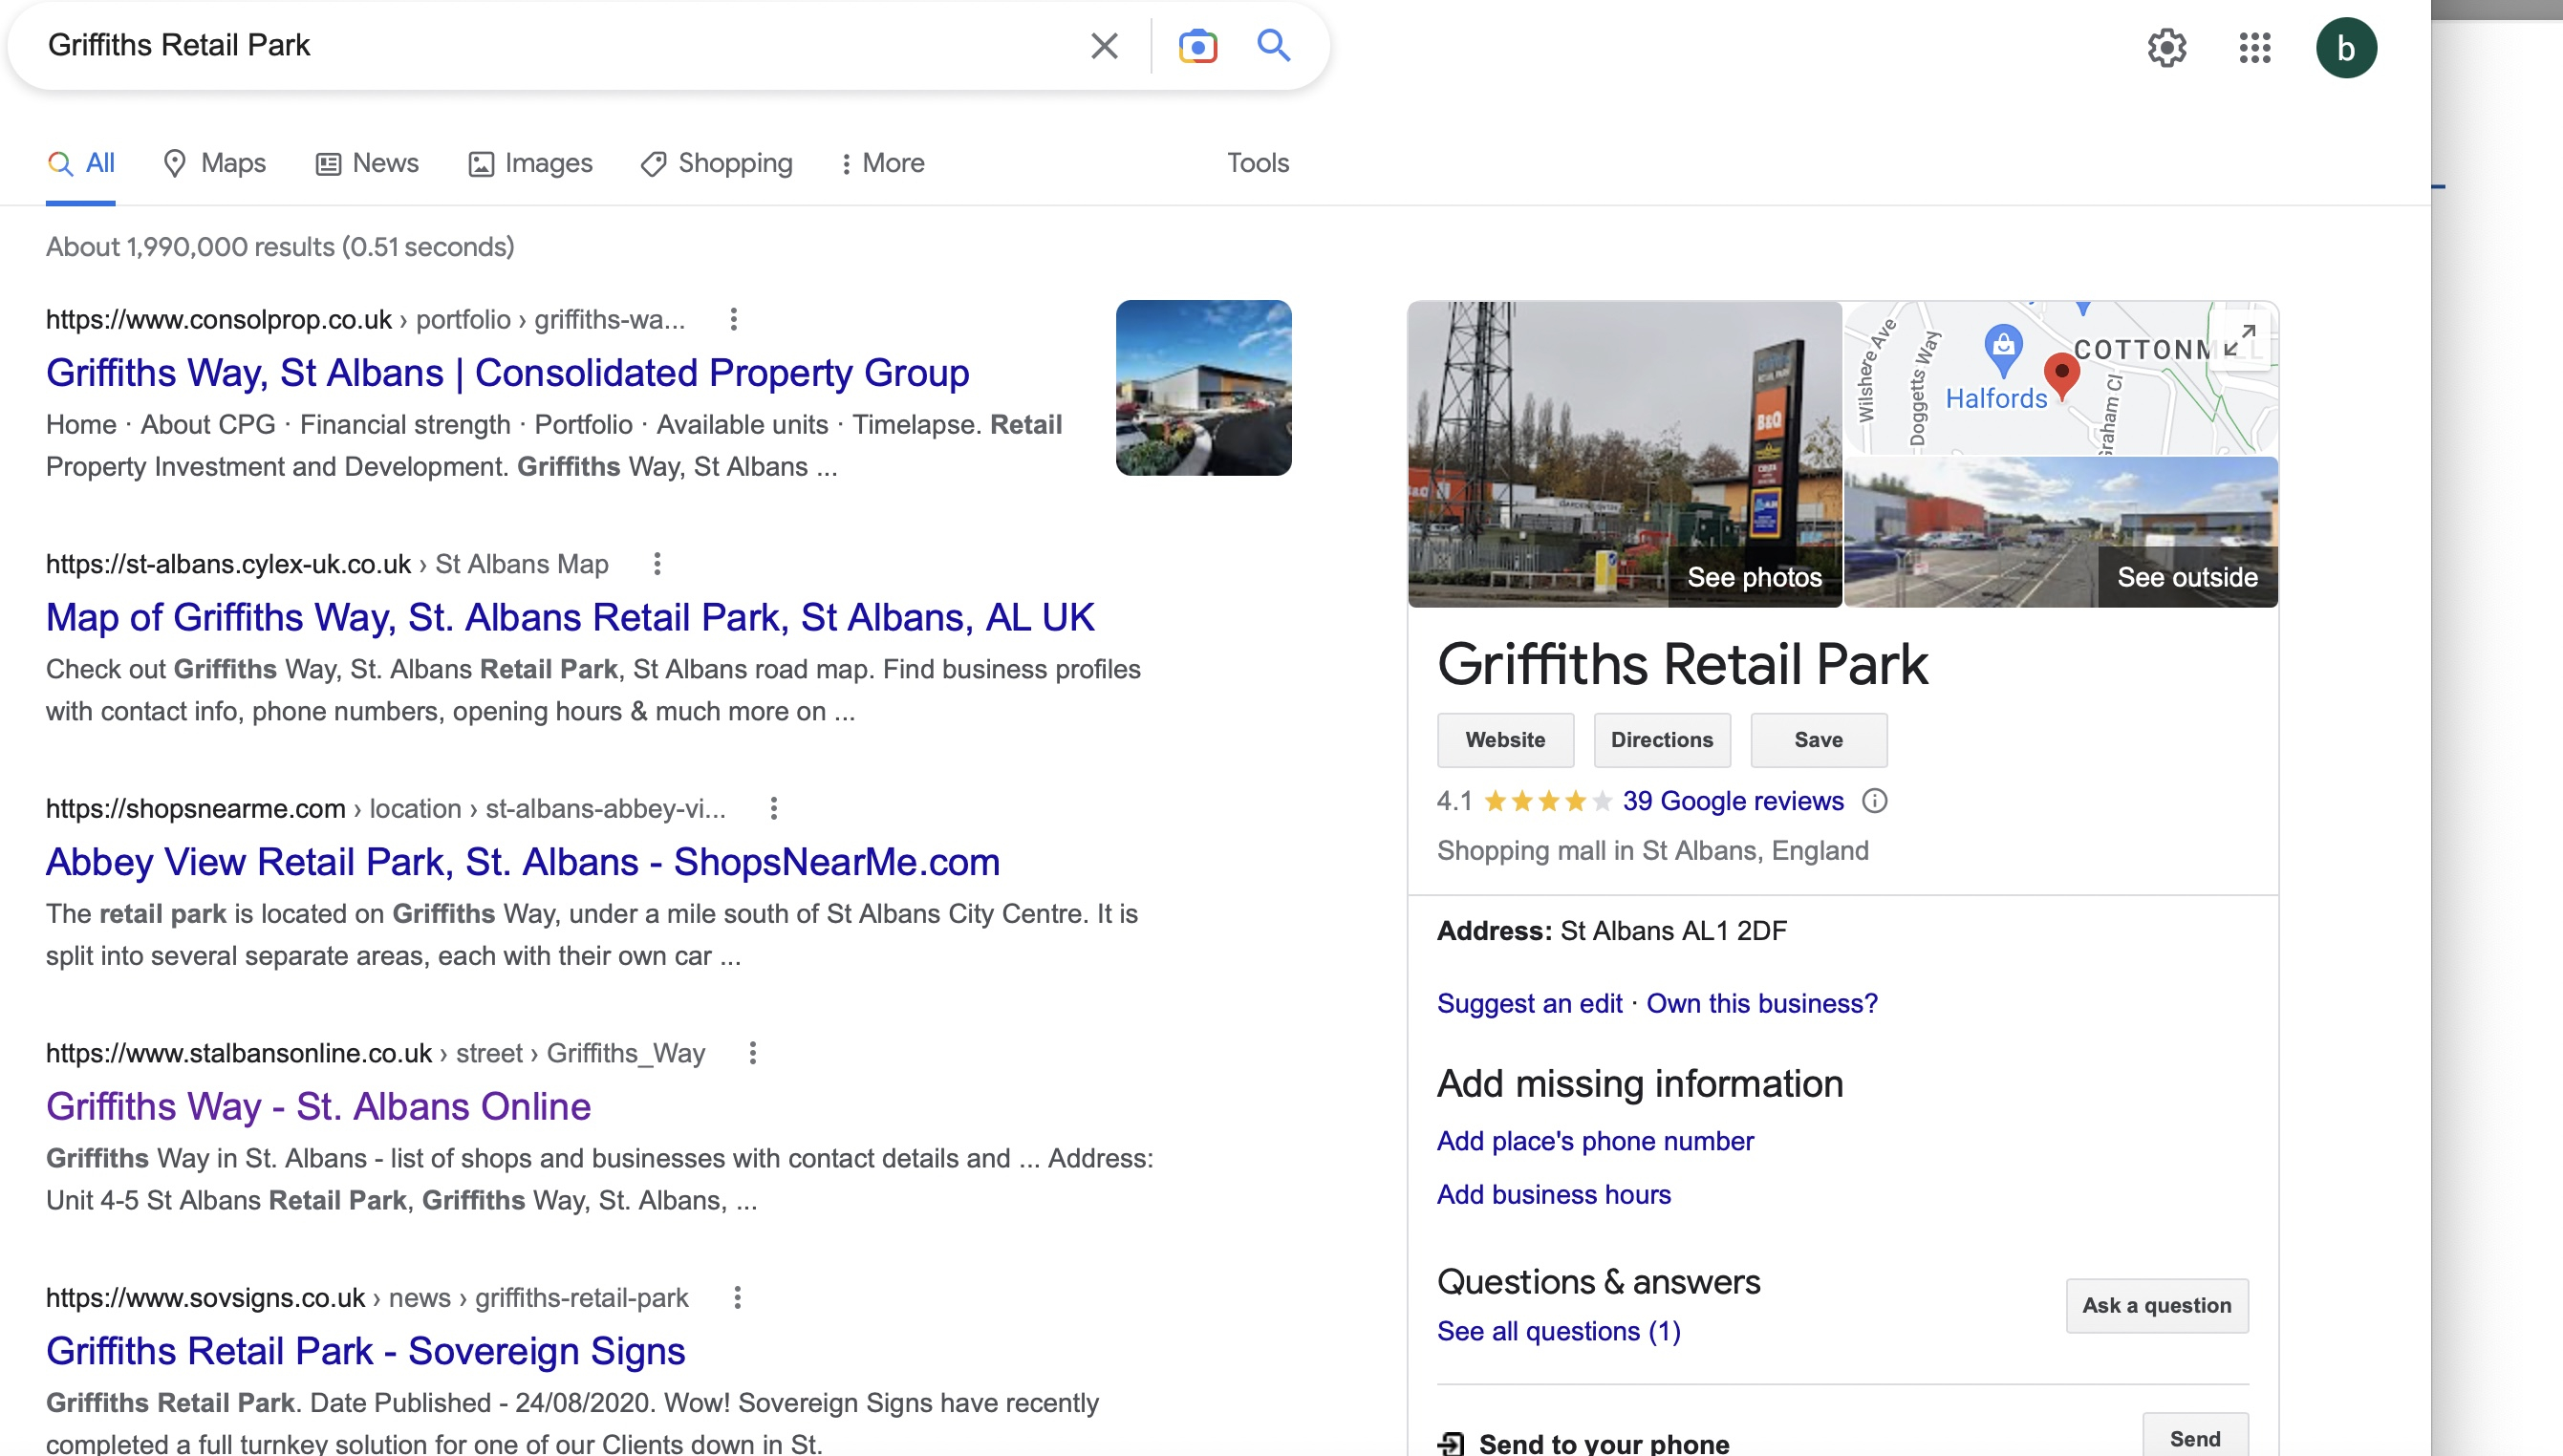Image resolution: width=2563 pixels, height=1456 pixels.
Task: Click the blue magnifier search icon
Action: tap(1273, 46)
